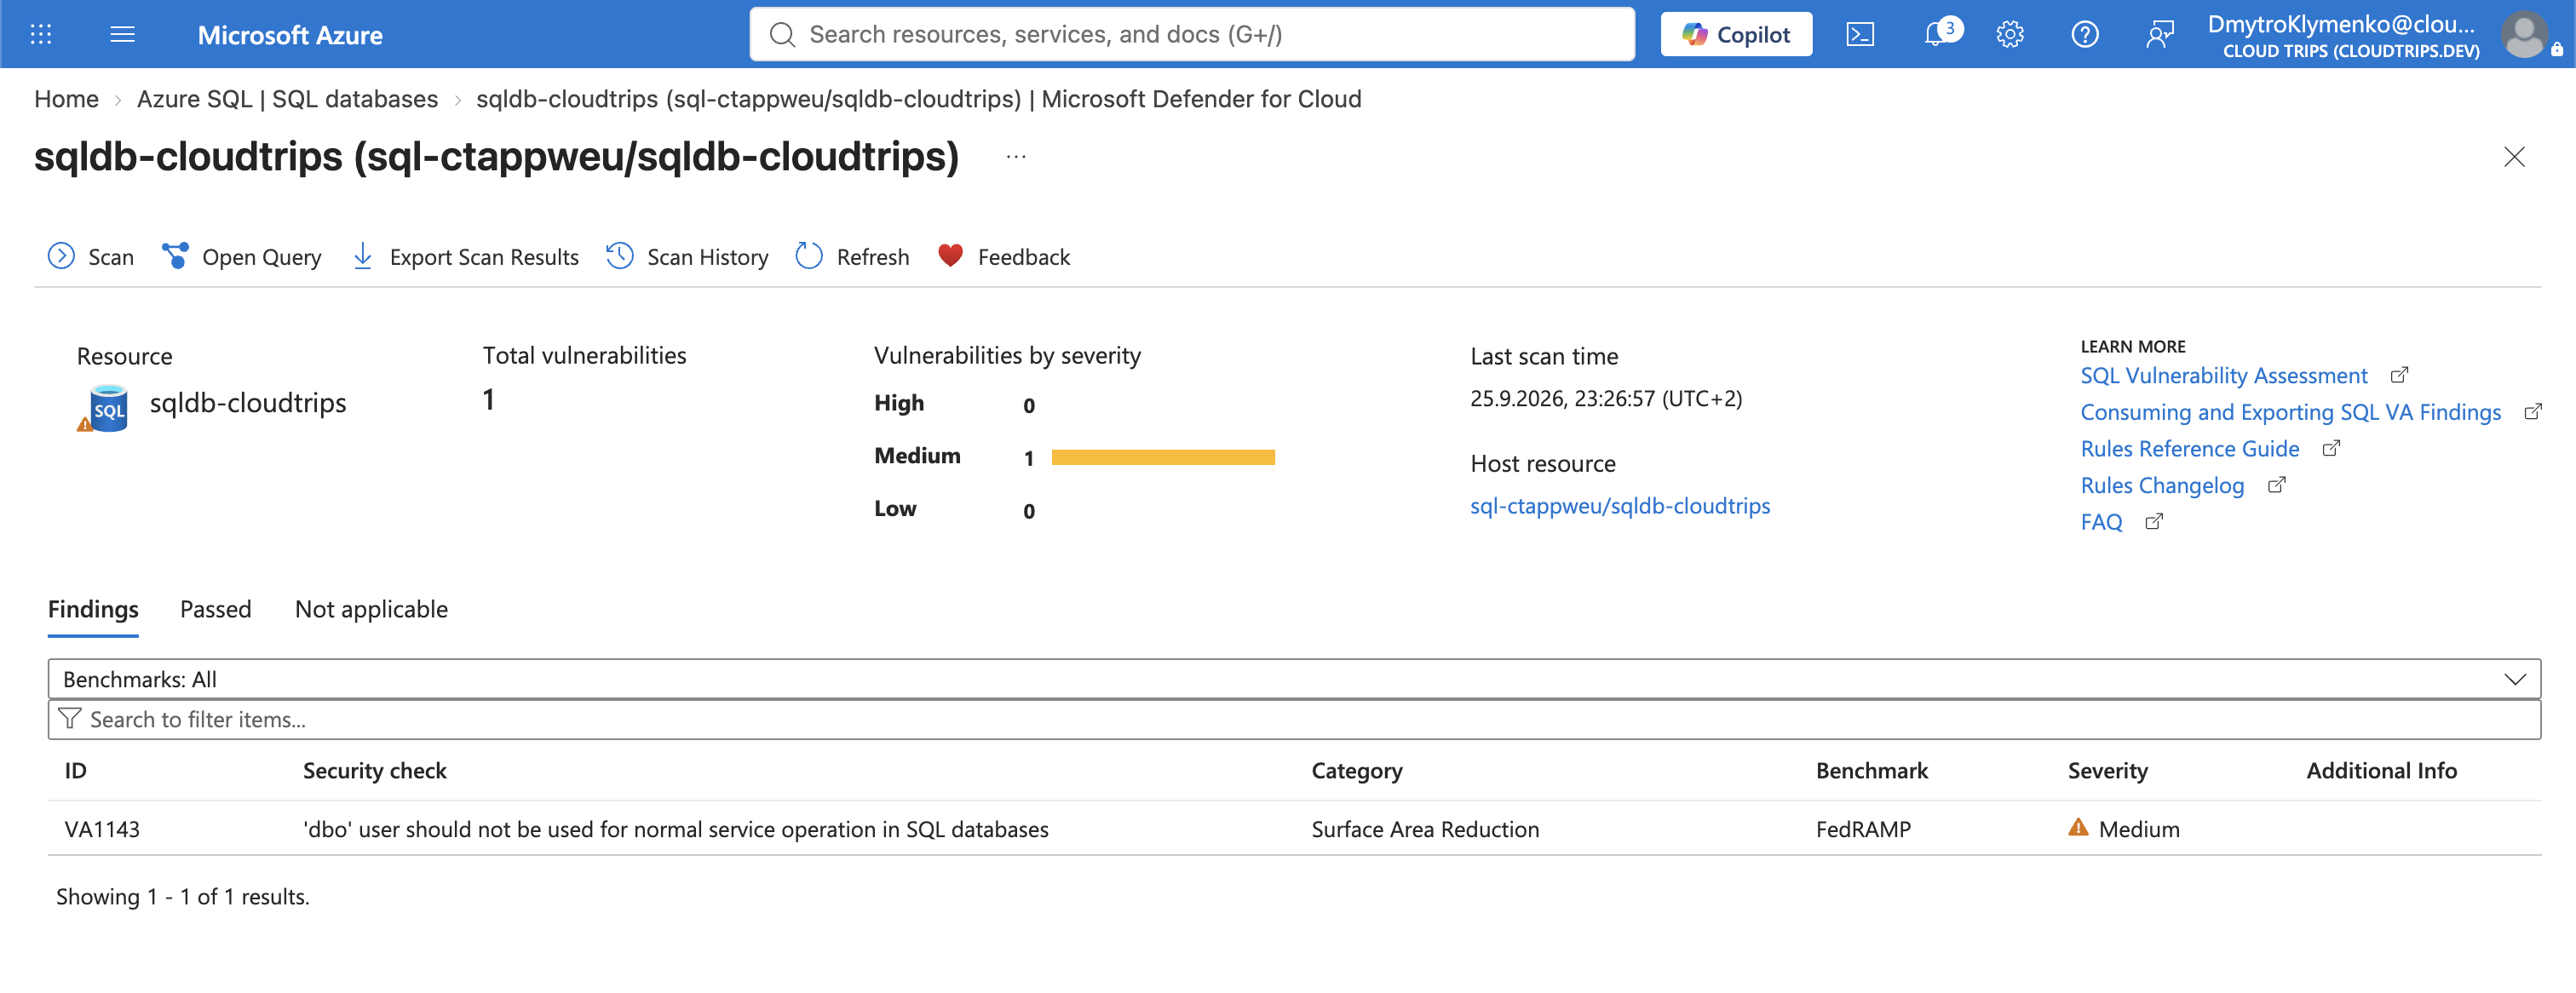Click Medium severity warning icon in VA1143 row
This screenshot has height=993, width=2576.
pos(2078,828)
